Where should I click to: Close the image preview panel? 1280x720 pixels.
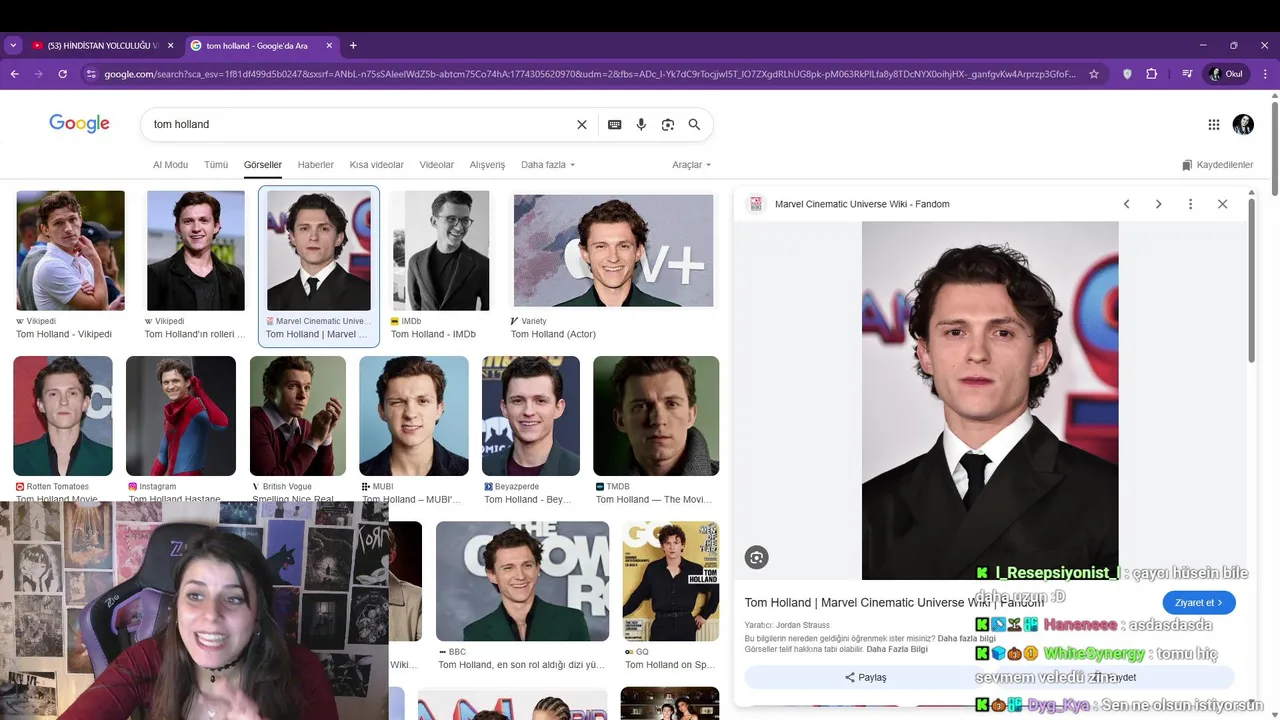(1222, 204)
